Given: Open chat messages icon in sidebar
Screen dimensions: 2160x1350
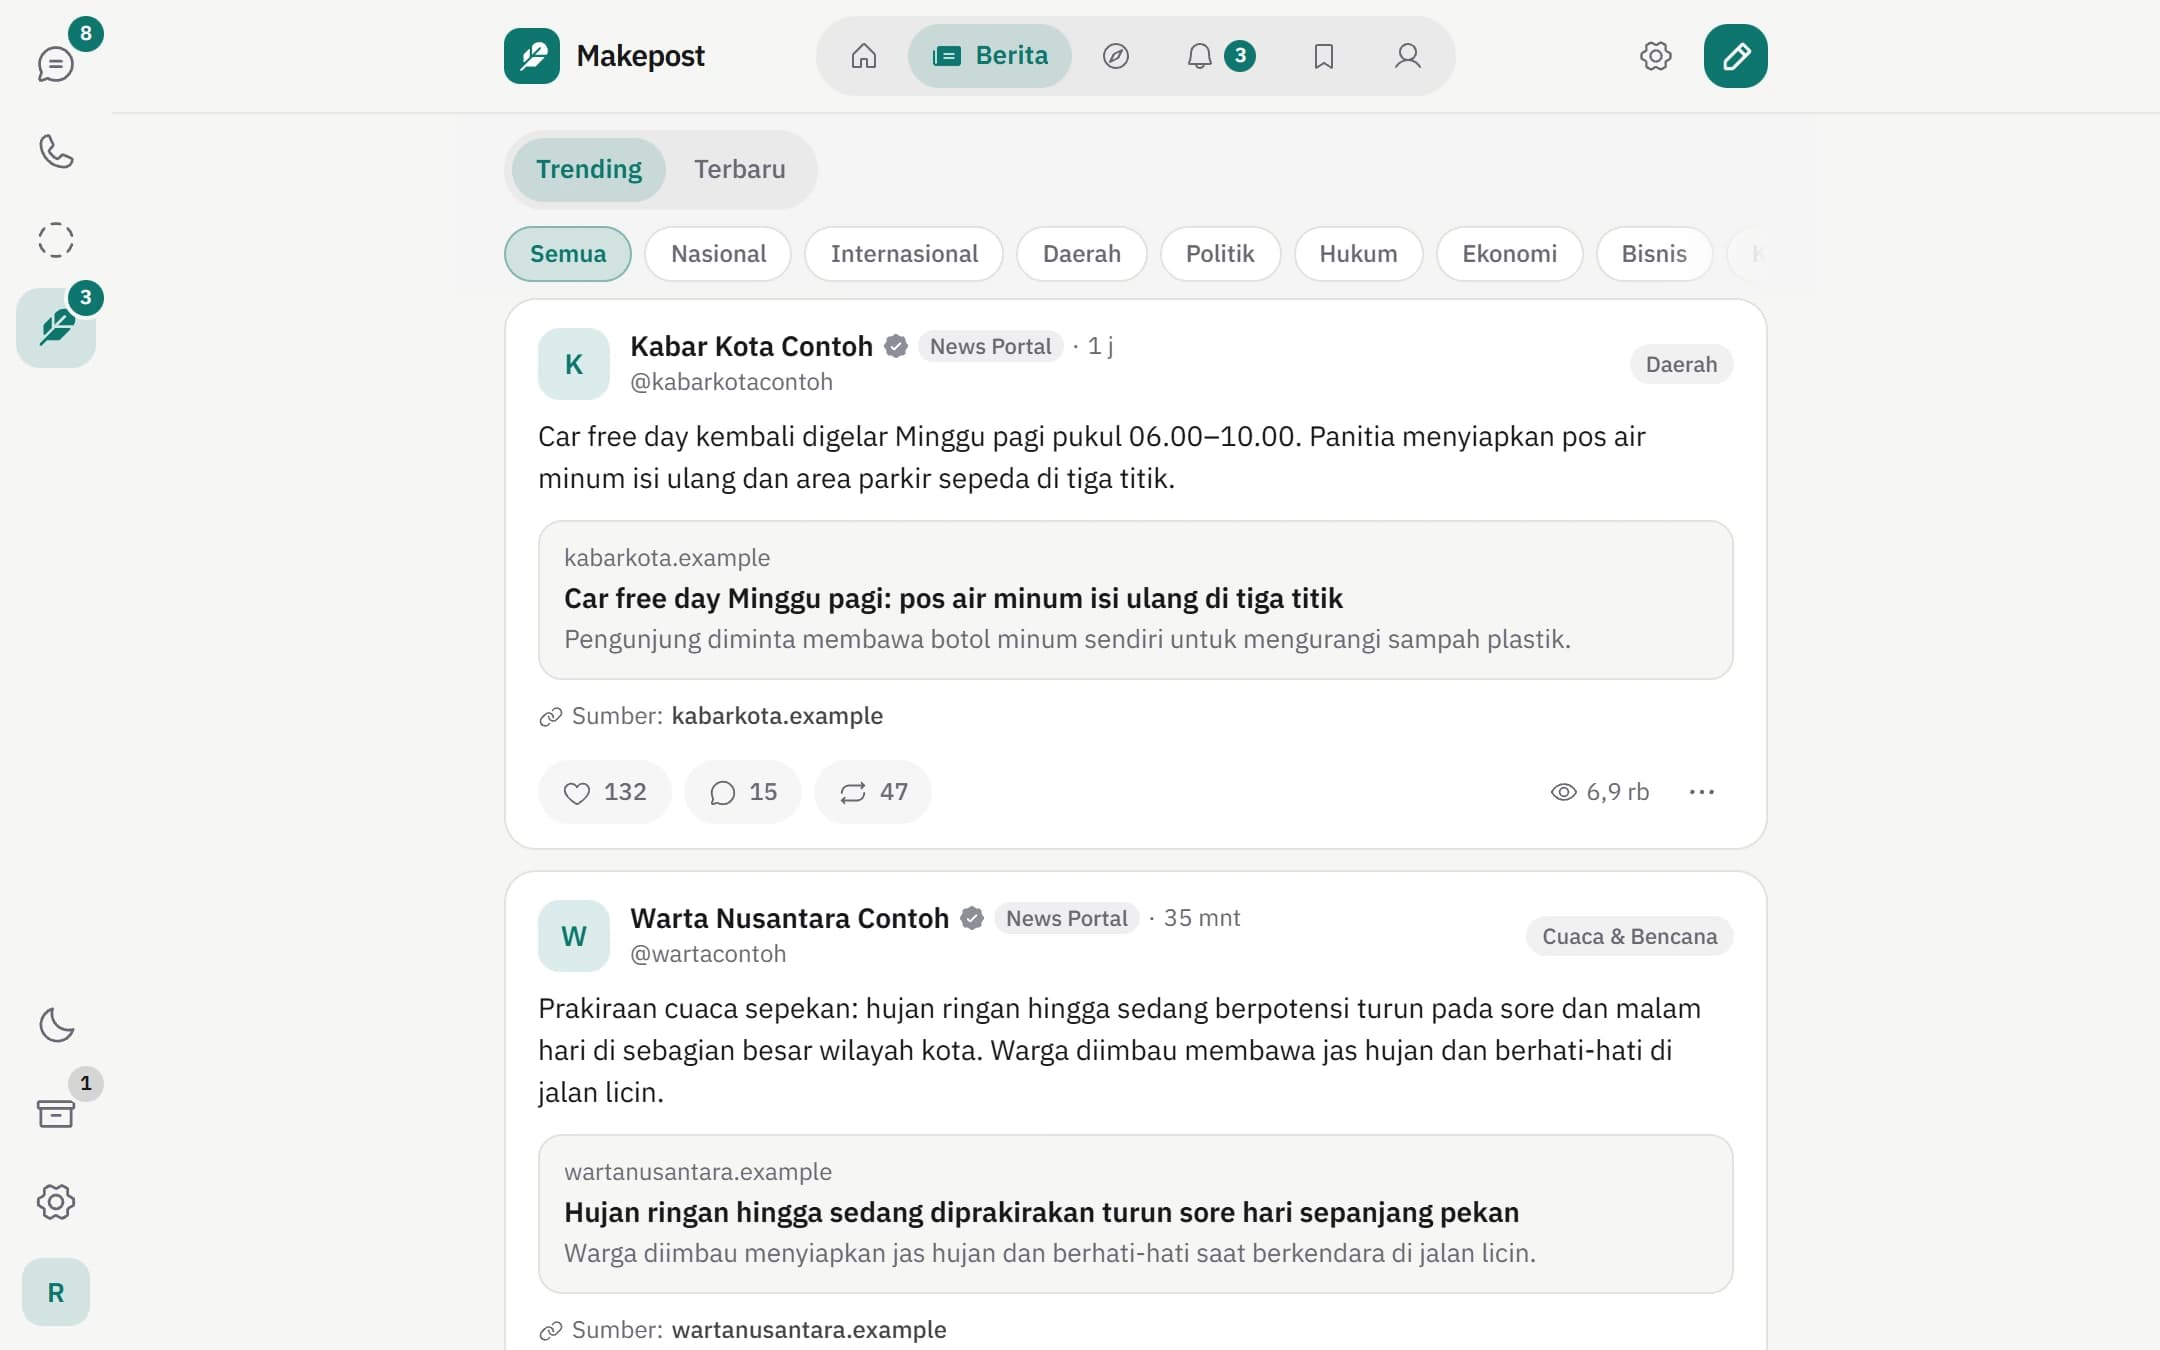Looking at the screenshot, I should click(56, 64).
